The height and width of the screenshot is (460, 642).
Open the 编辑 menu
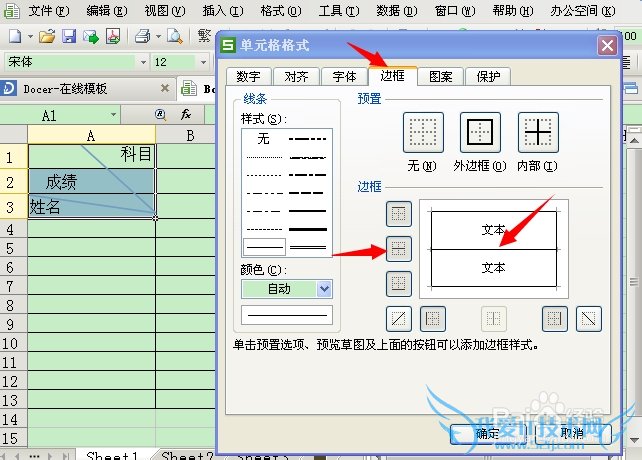pos(107,11)
